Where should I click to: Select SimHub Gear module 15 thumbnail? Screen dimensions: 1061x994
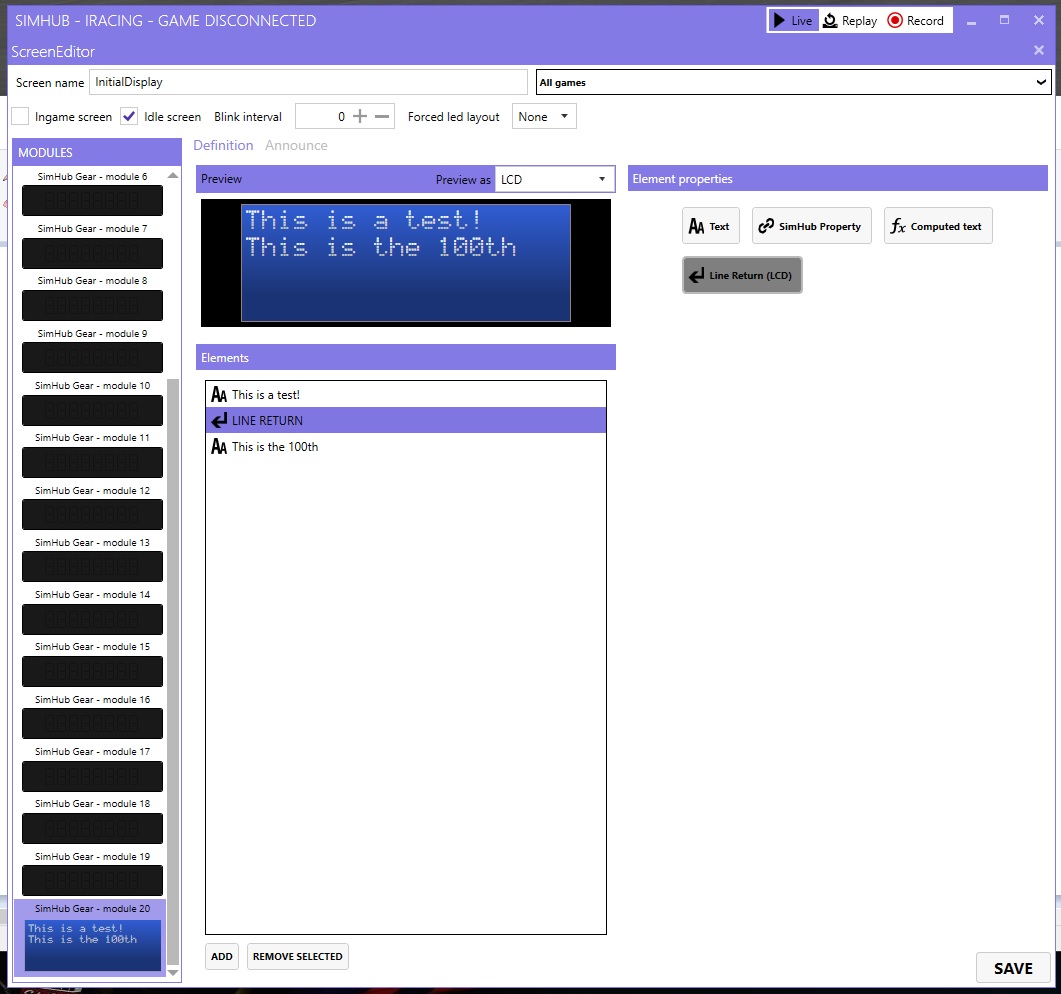(x=92, y=671)
